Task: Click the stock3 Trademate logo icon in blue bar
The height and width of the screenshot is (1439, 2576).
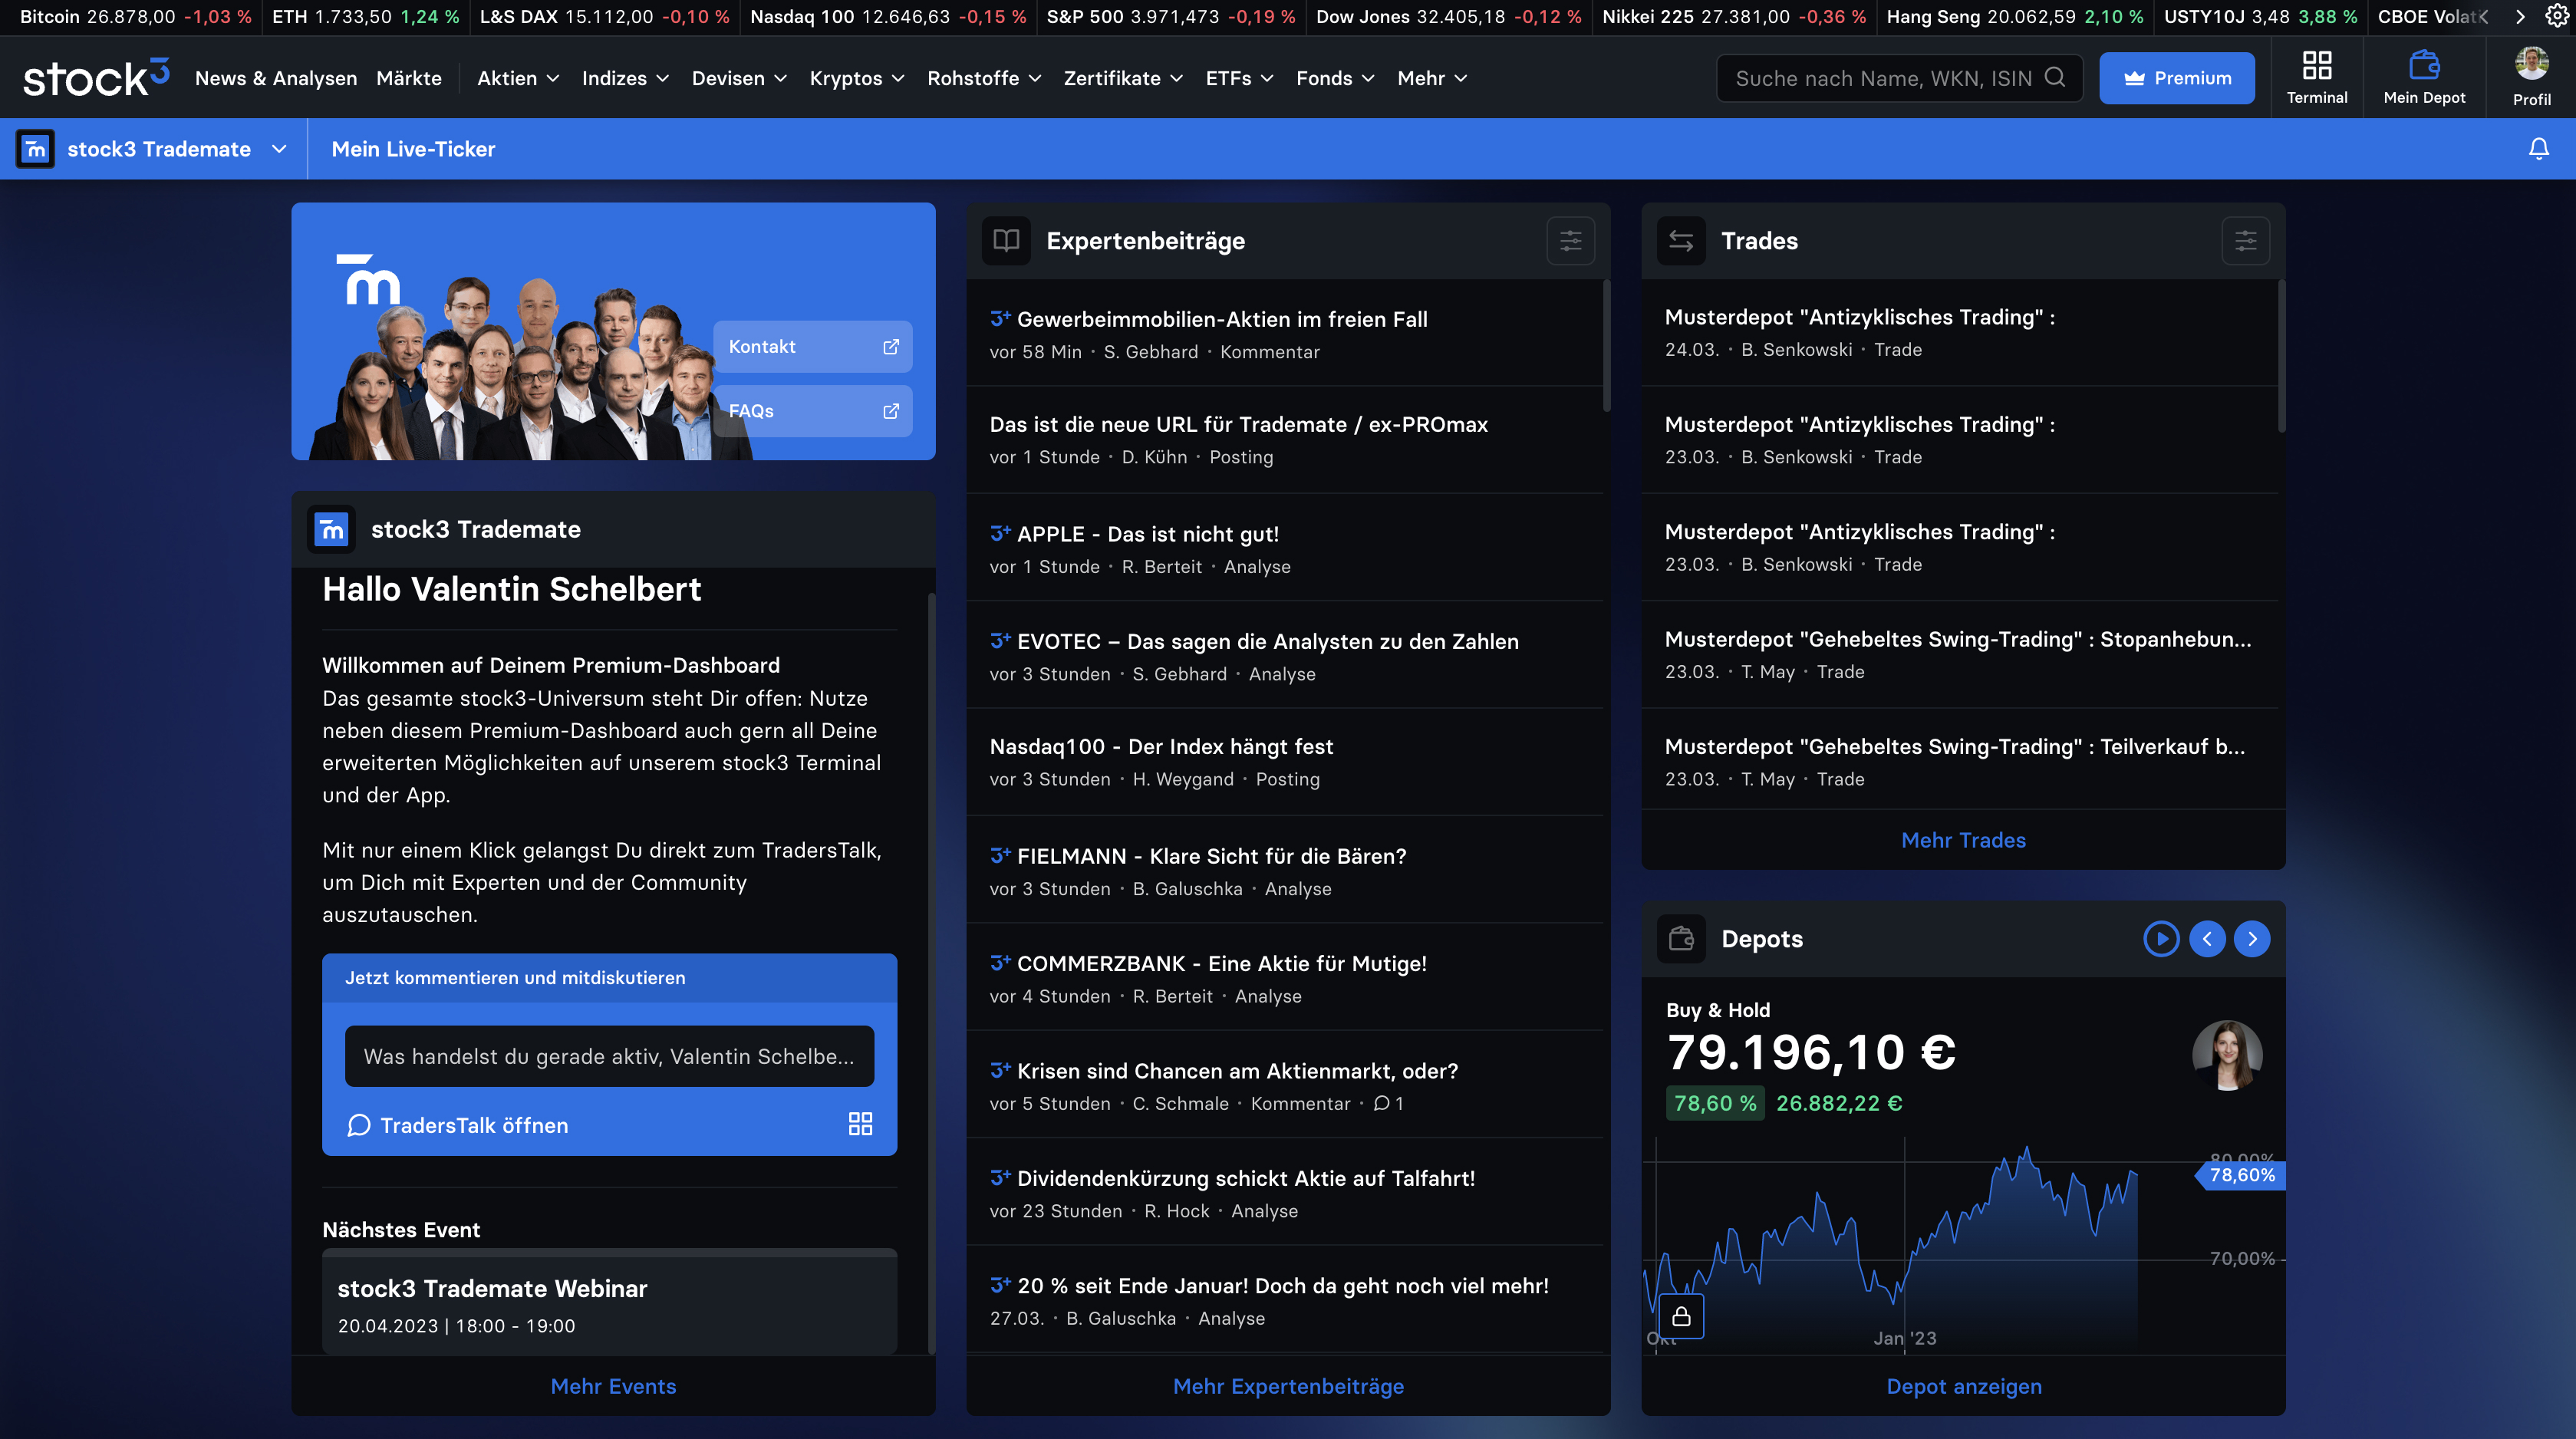Action: pyautogui.click(x=35, y=149)
